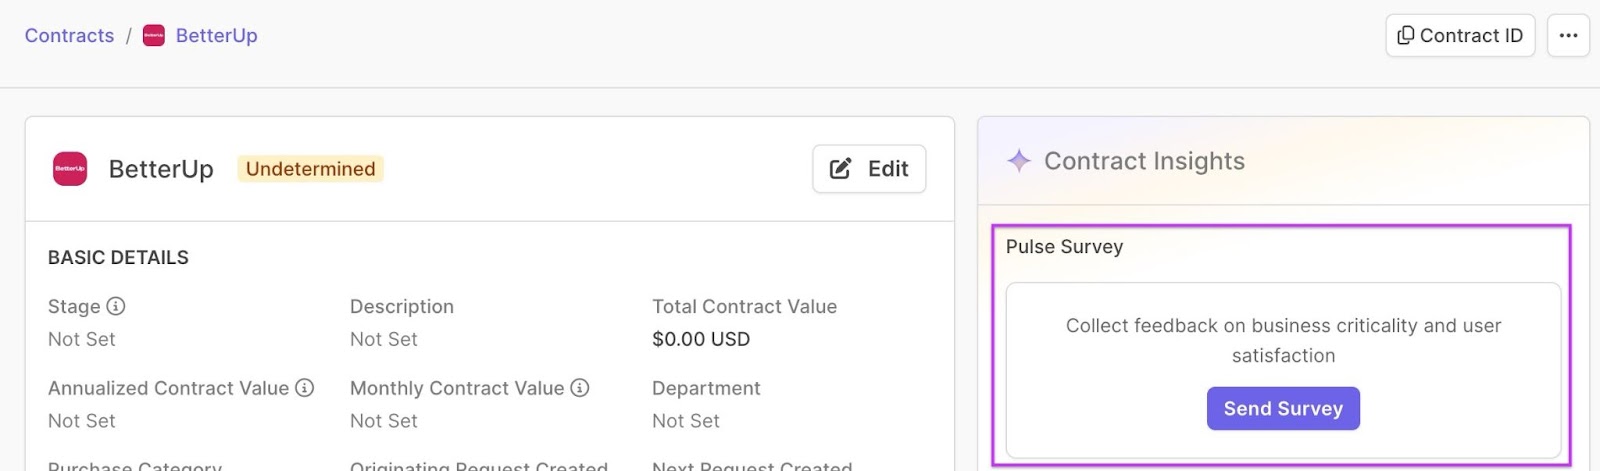Screen dimensions: 1600x471
Task: Click the large BetterUp logo in card header
Action: [x=70, y=169]
